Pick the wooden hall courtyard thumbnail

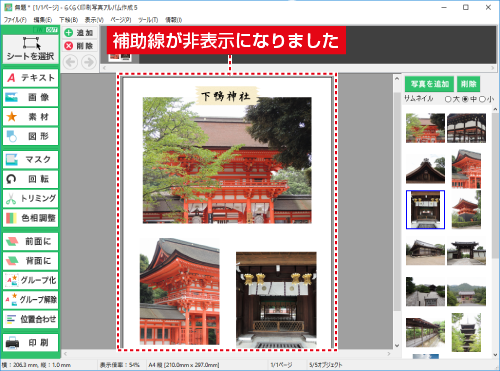pos(425,251)
